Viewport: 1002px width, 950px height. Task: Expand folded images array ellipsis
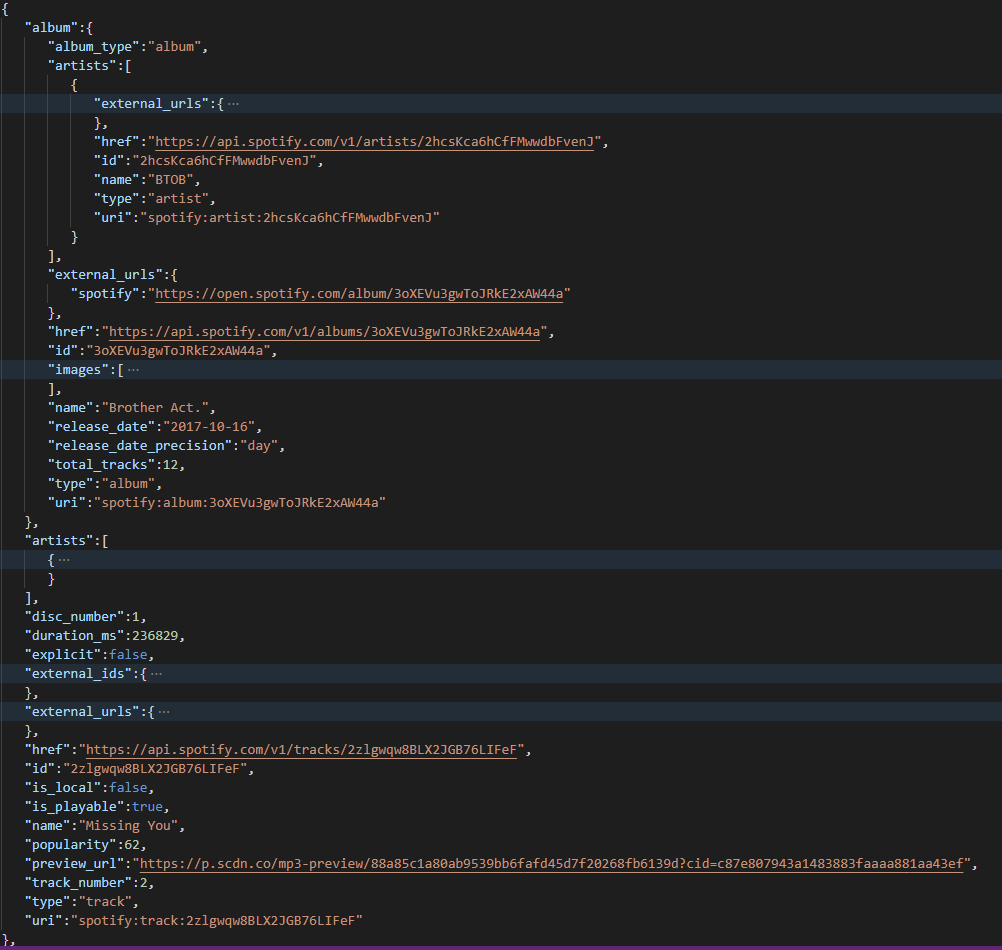(x=133, y=370)
